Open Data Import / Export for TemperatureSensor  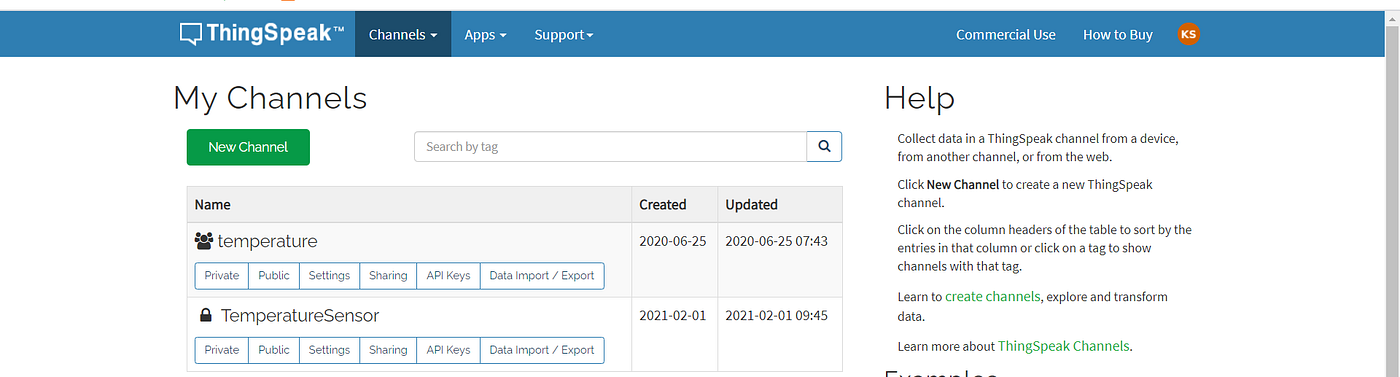[542, 350]
